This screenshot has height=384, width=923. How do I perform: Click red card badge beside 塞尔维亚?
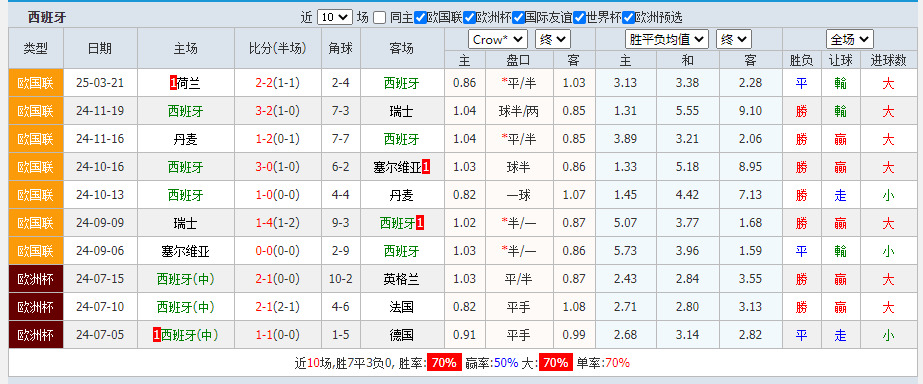pyautogui.click(x=426, y=167)
